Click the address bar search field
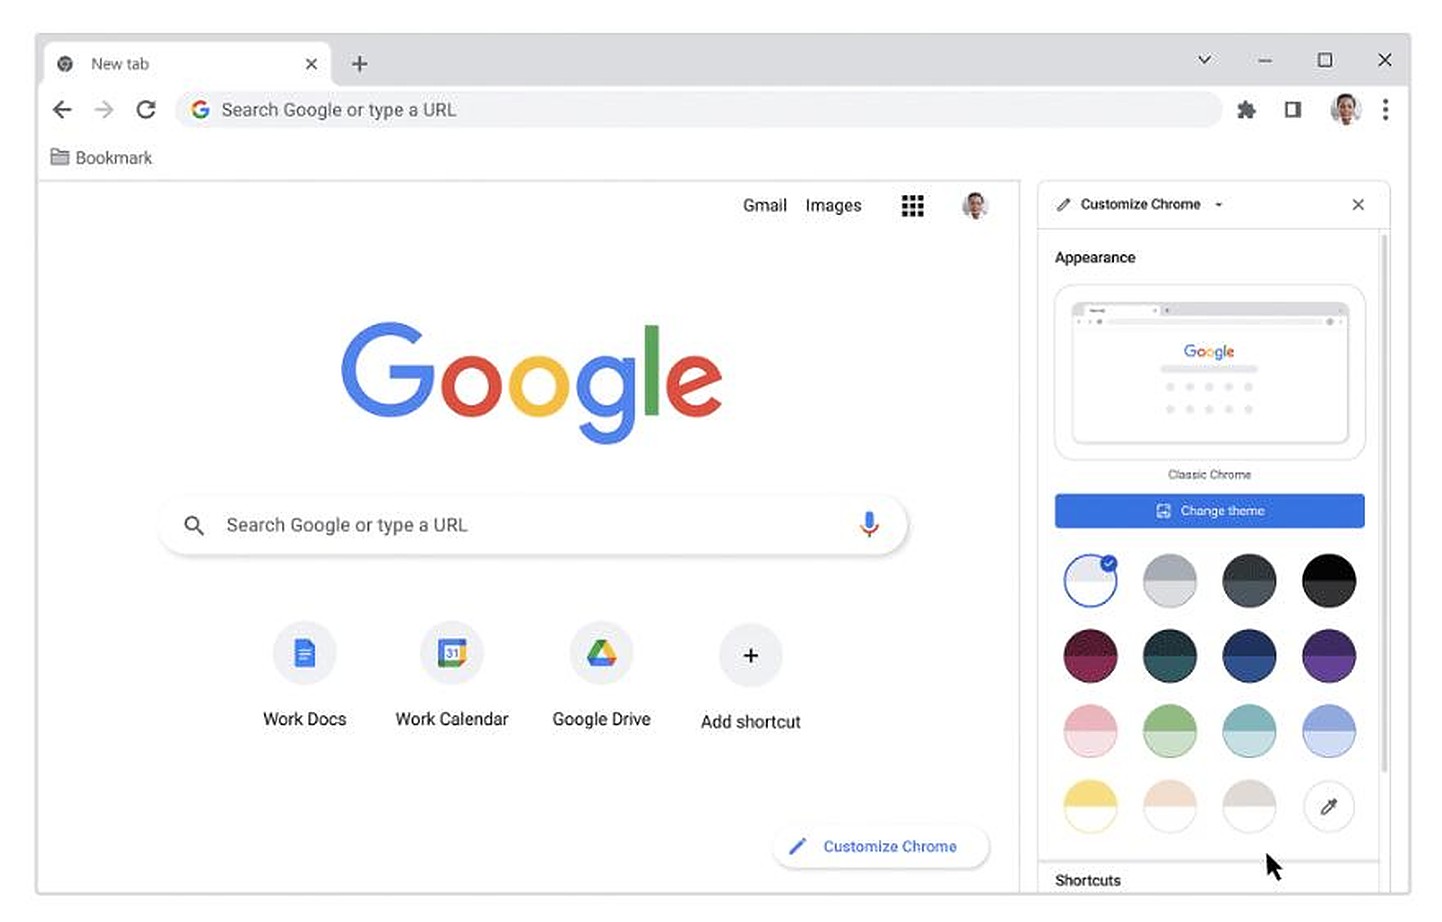Image resolution: width=1442 pixels, height=922 pixels. coord(698,110)
